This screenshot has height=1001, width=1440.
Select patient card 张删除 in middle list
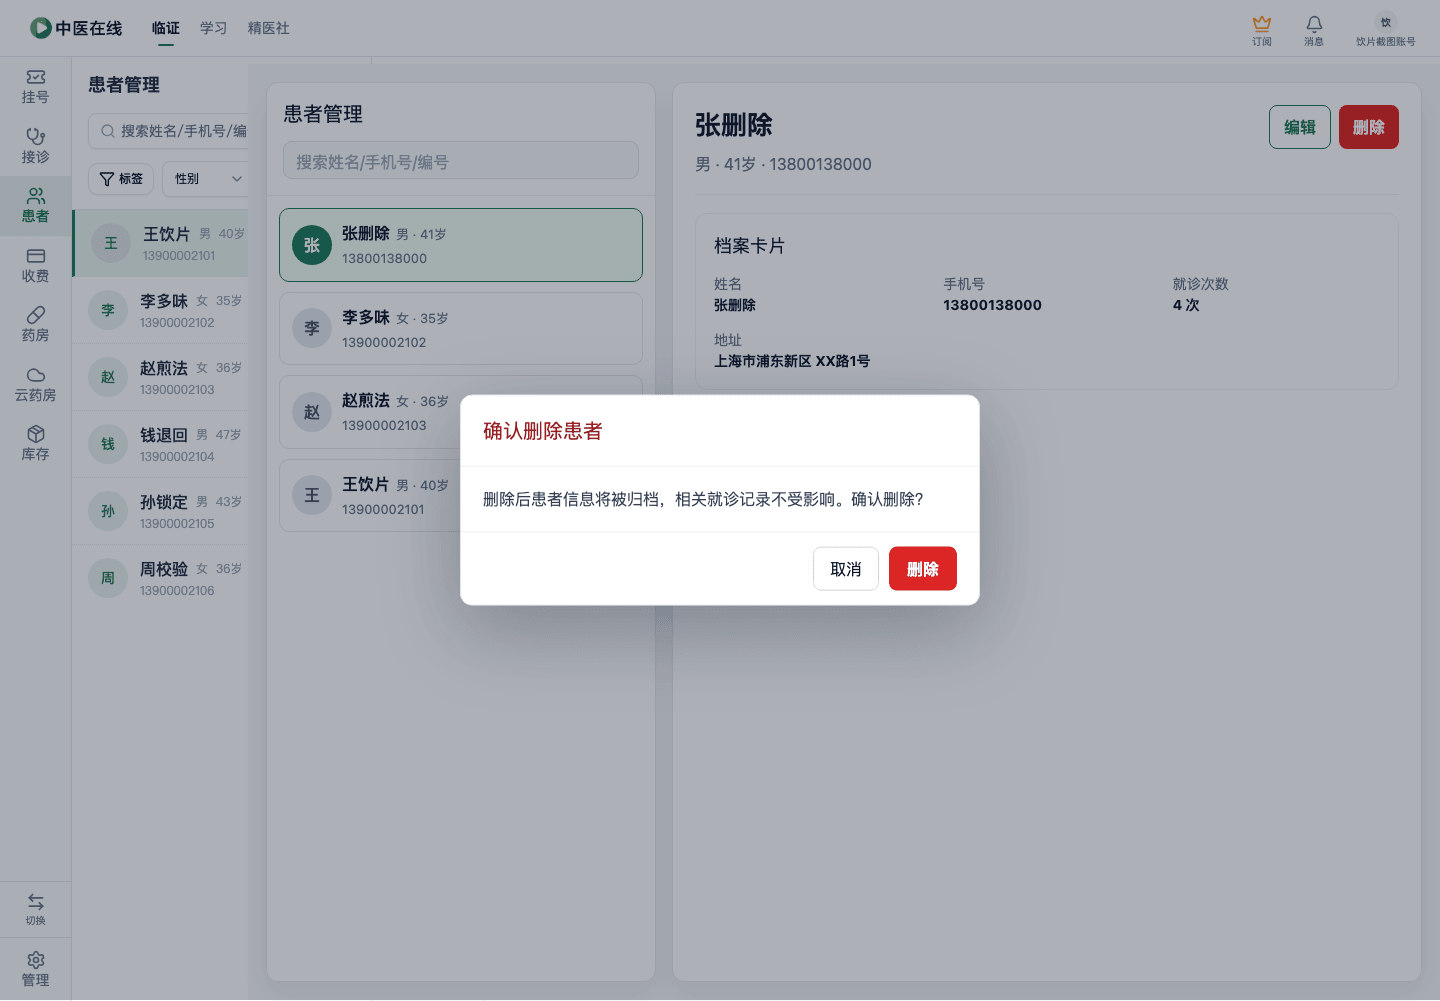(x=461, y=245)
